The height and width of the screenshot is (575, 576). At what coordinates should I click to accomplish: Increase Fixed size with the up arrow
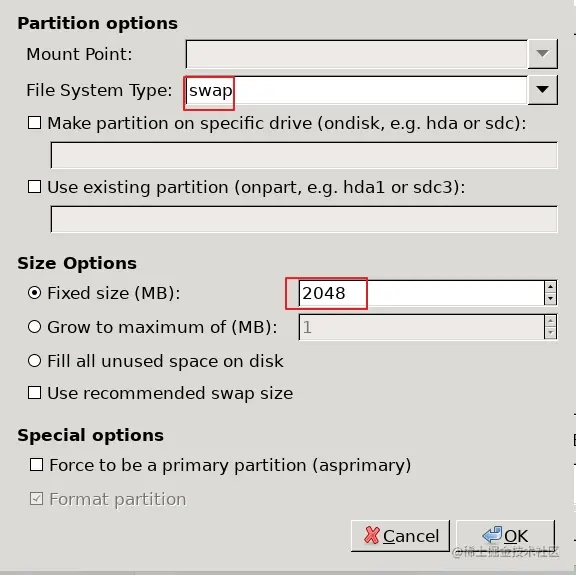click(550, 287)
